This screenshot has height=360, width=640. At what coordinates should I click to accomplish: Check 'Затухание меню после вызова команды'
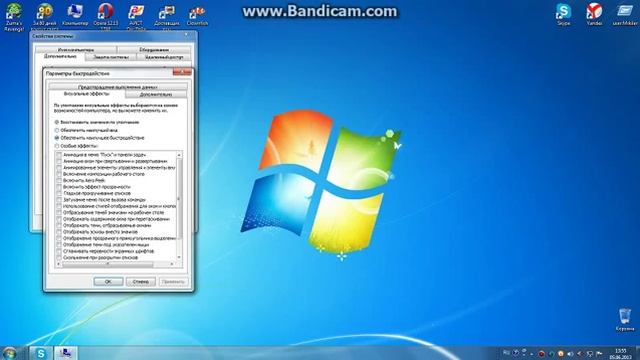tap(59, 200)
